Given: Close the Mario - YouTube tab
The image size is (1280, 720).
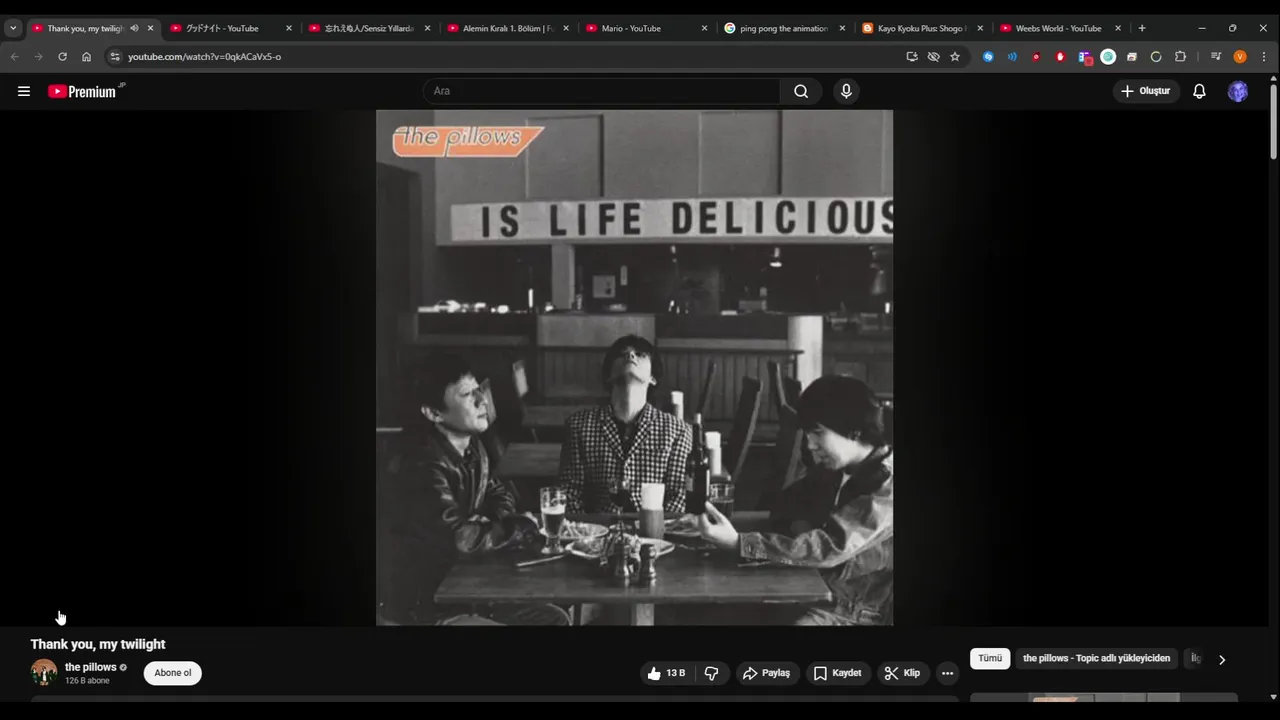Looking at the screenshot, I should click(x=704, y=28).
